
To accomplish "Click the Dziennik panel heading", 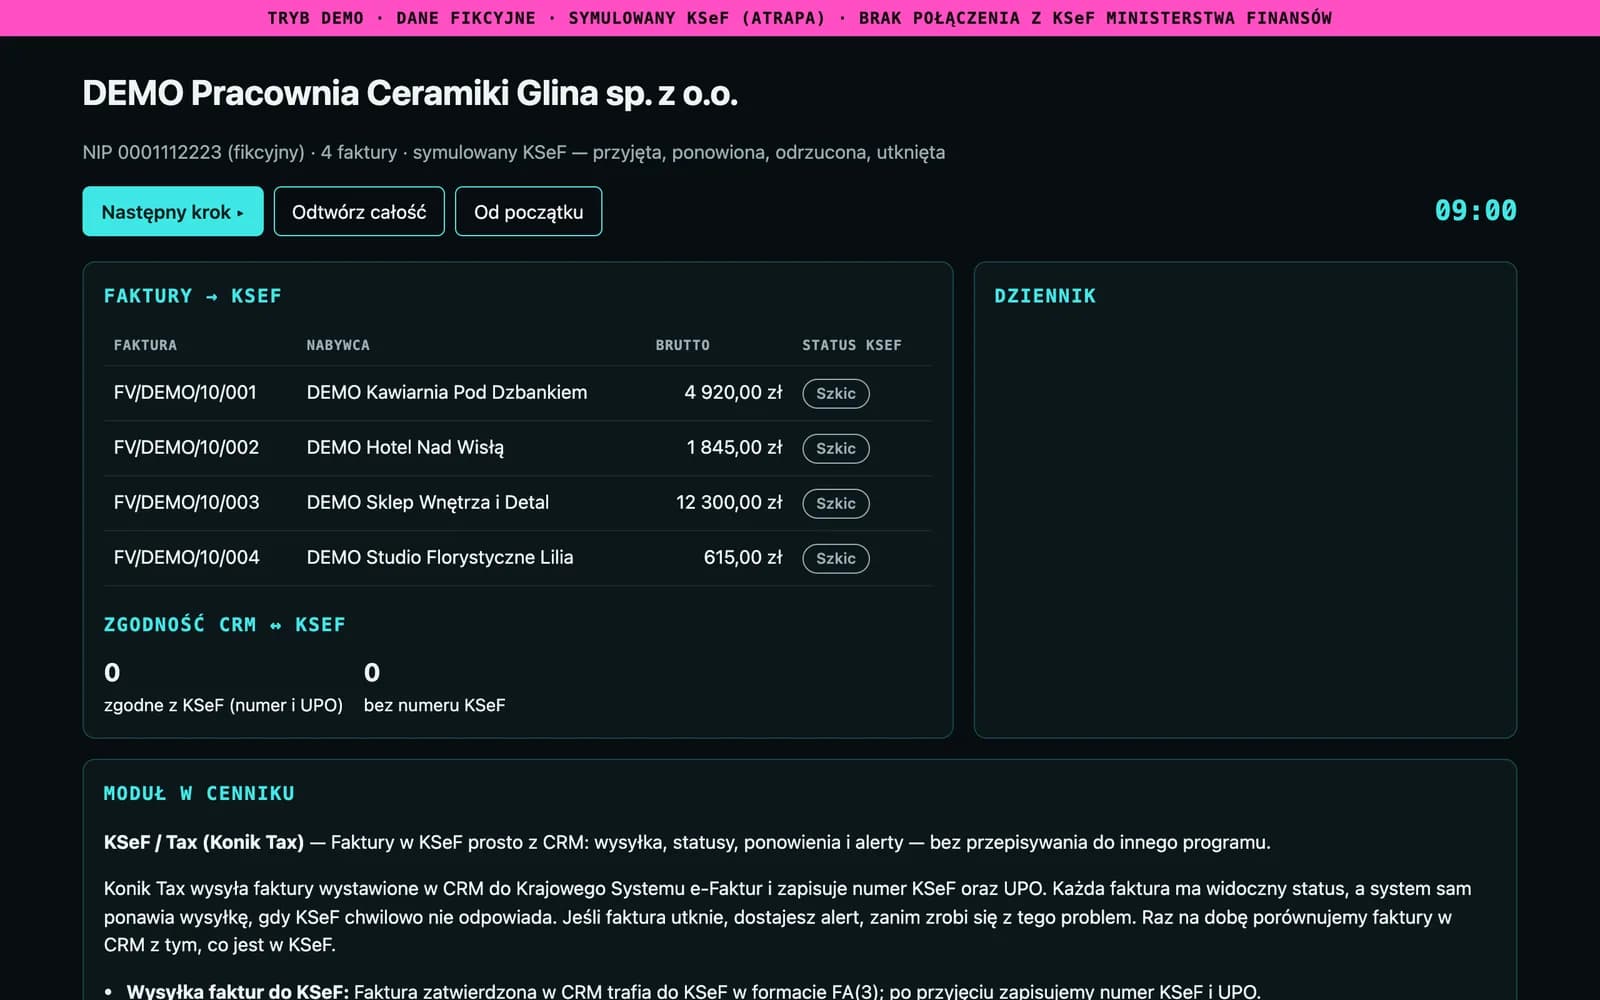I will (1045, 296).
